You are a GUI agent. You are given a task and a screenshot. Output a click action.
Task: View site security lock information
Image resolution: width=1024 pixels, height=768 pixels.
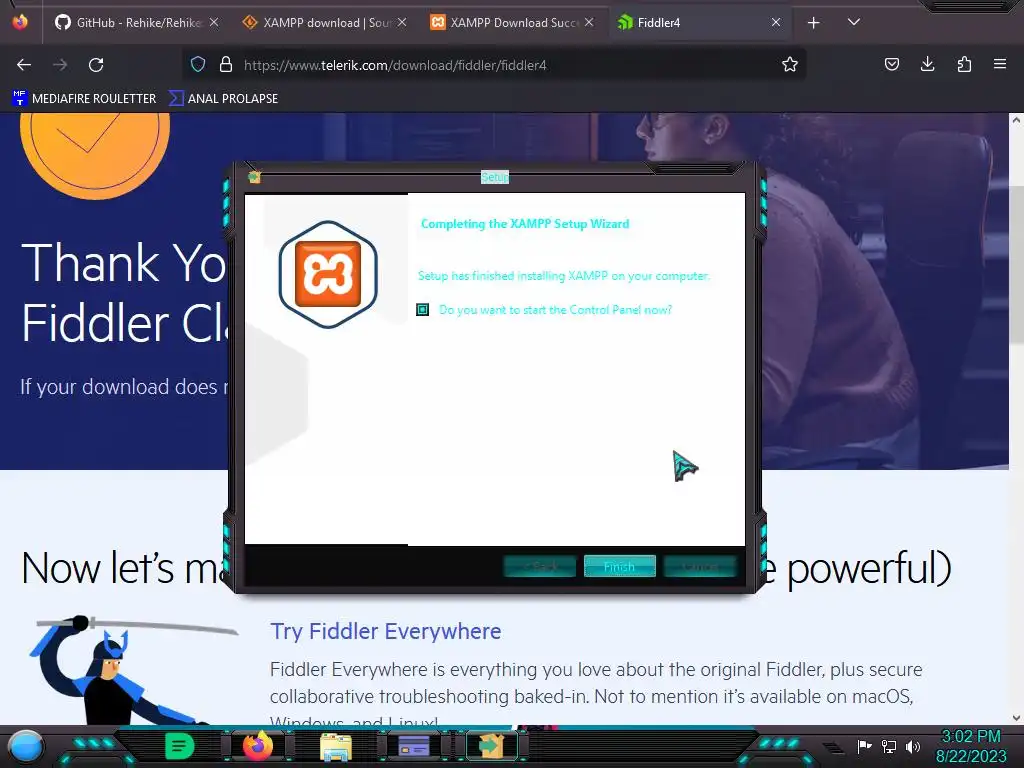(x=226, y=64)
